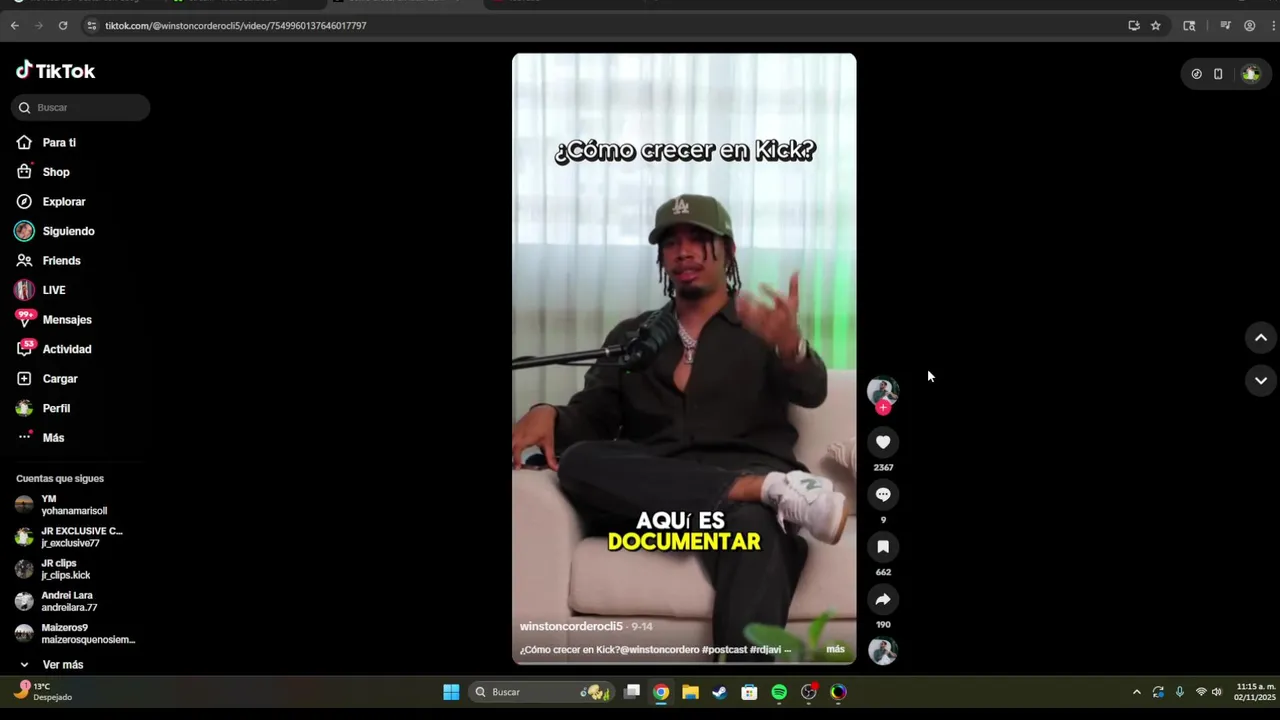Click the site info icon in the address bar

tap(92, 26)
